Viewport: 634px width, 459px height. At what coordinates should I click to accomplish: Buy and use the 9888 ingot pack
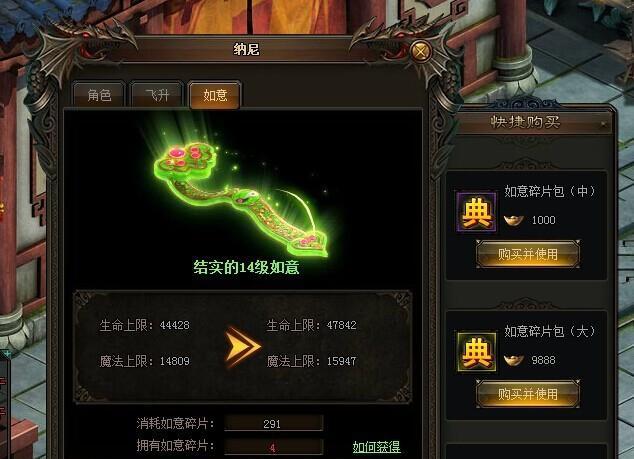528,394
